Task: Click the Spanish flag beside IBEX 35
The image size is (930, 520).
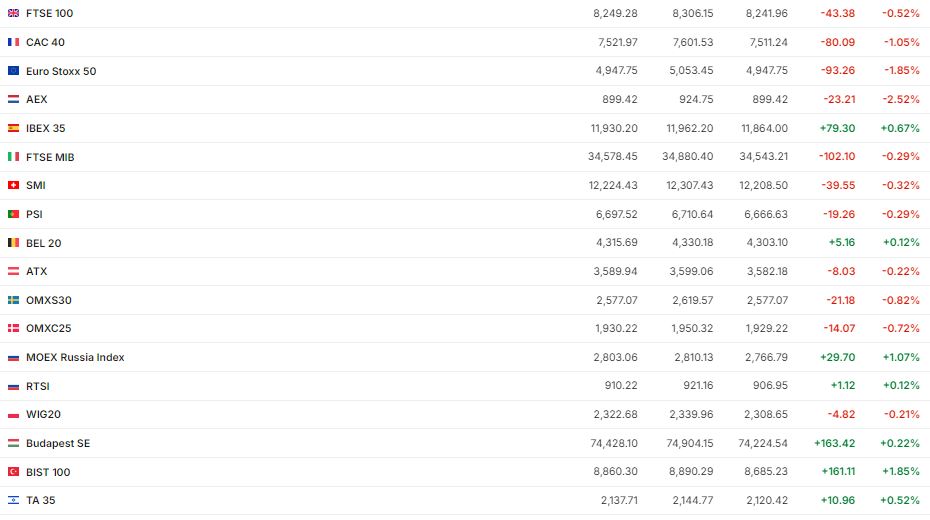Action: coord(13,128)
